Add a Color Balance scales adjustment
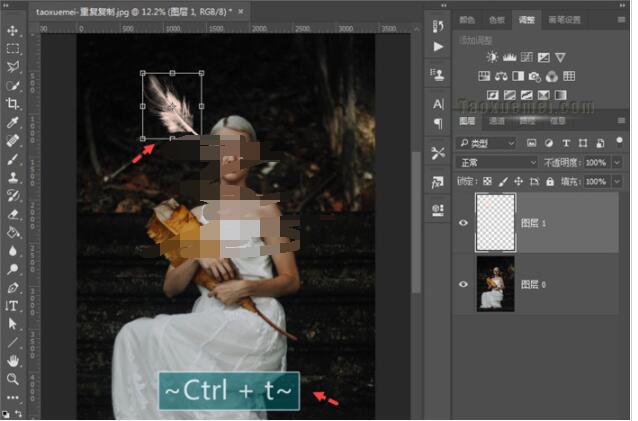 click(501, 76)
